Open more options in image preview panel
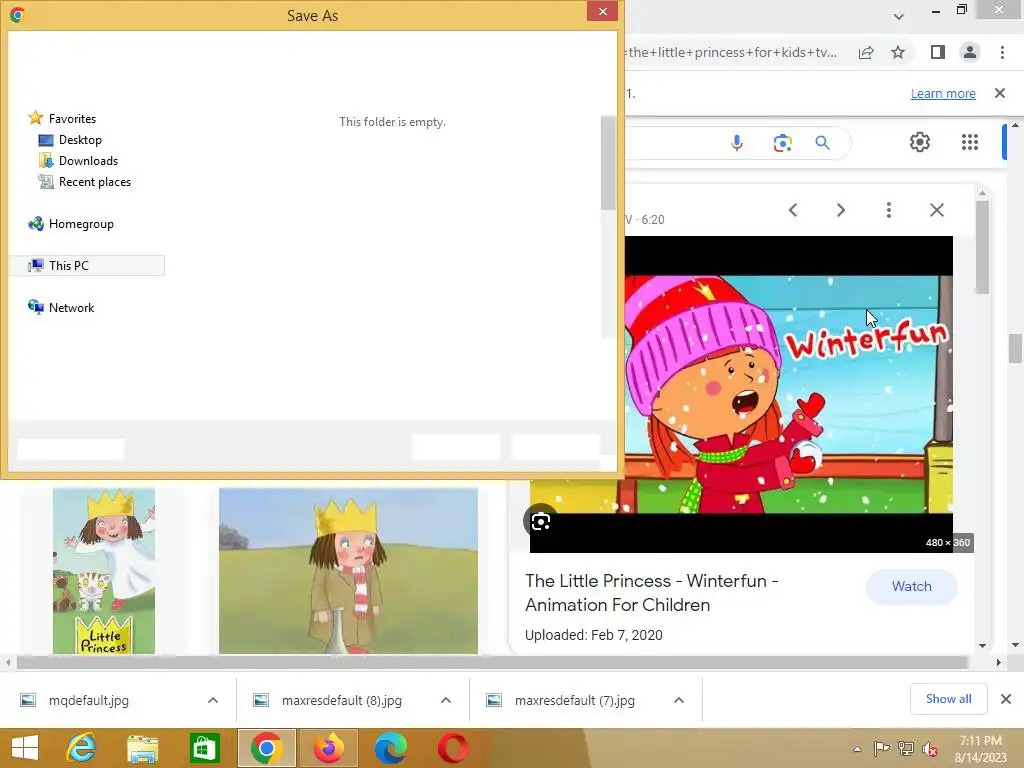 pyautogui.click(x=888, y=210)
